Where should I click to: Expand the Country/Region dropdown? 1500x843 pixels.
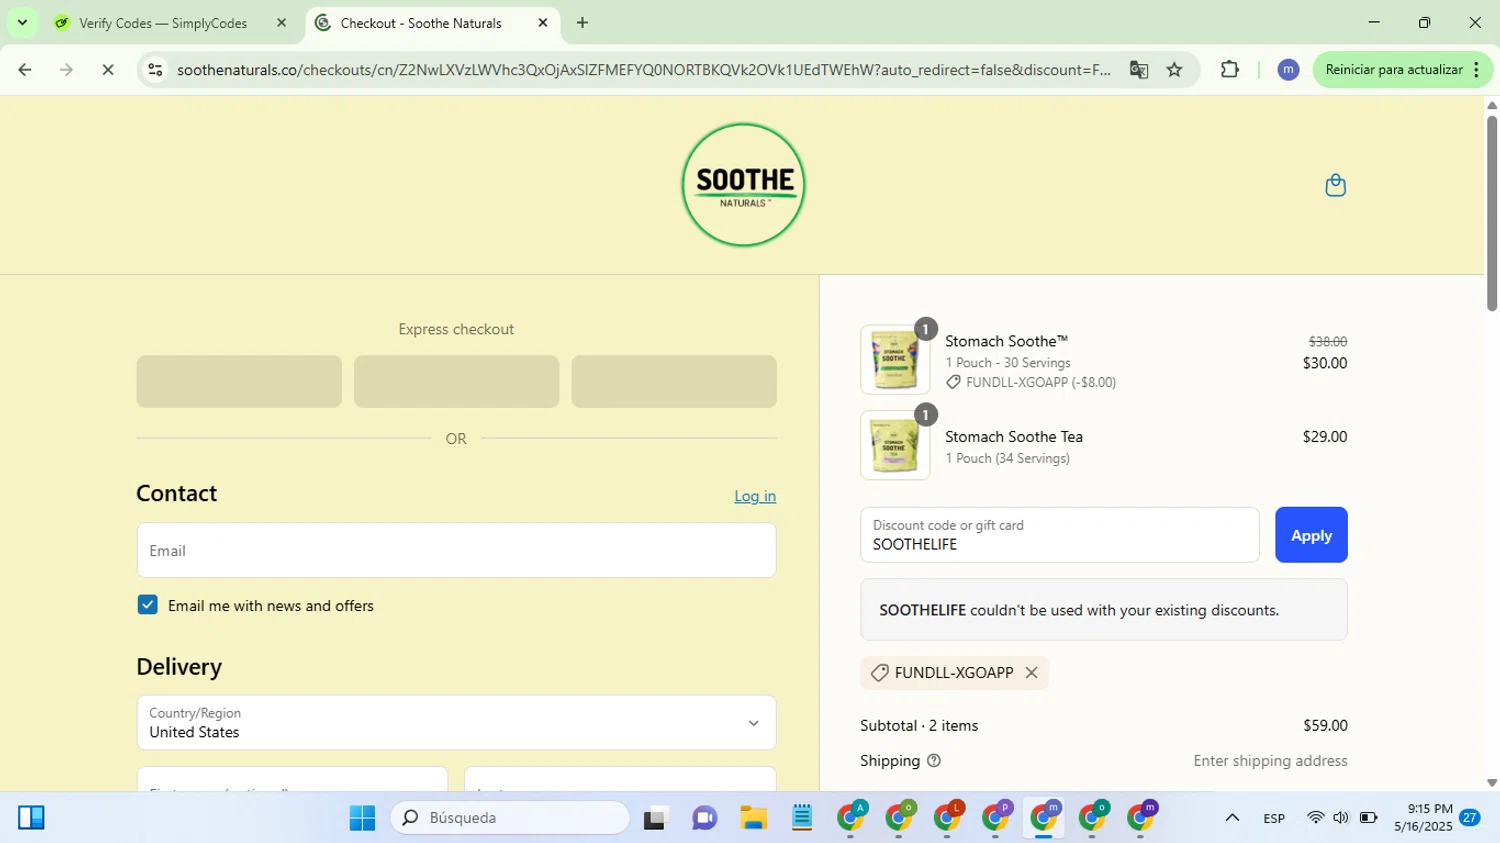[x=456, y=722]
